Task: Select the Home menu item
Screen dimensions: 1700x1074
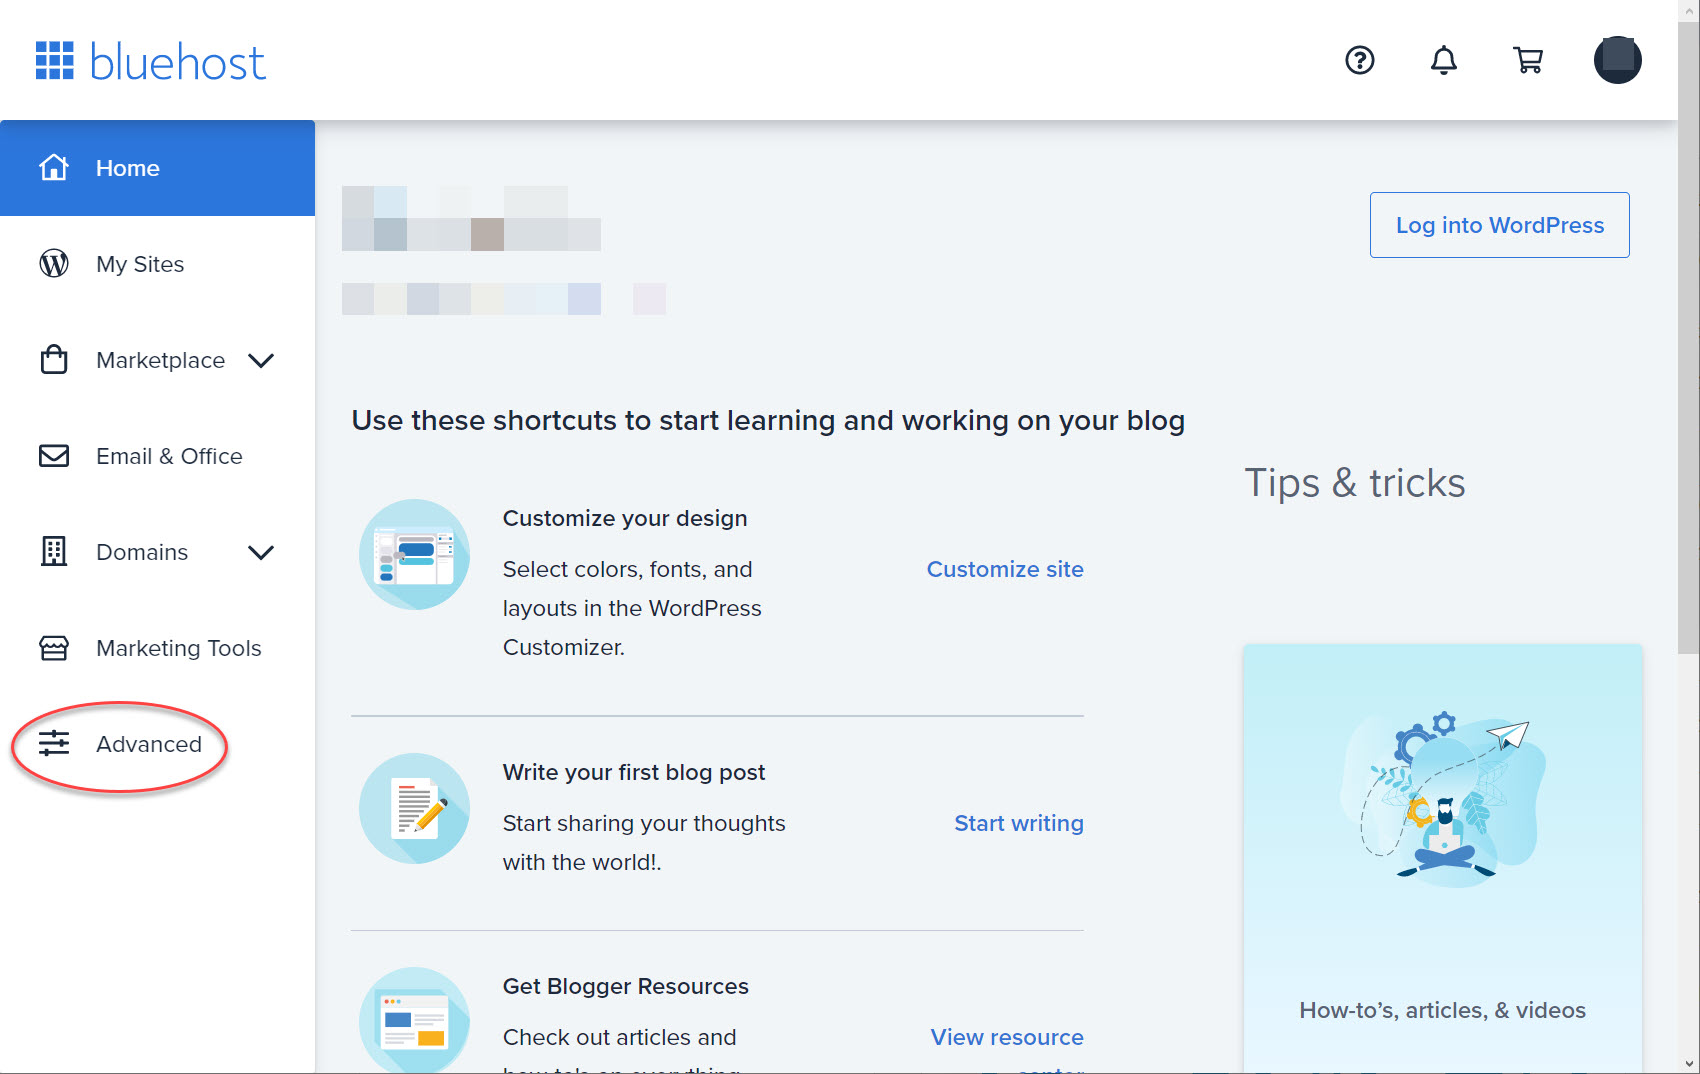Action: (158, 168)
